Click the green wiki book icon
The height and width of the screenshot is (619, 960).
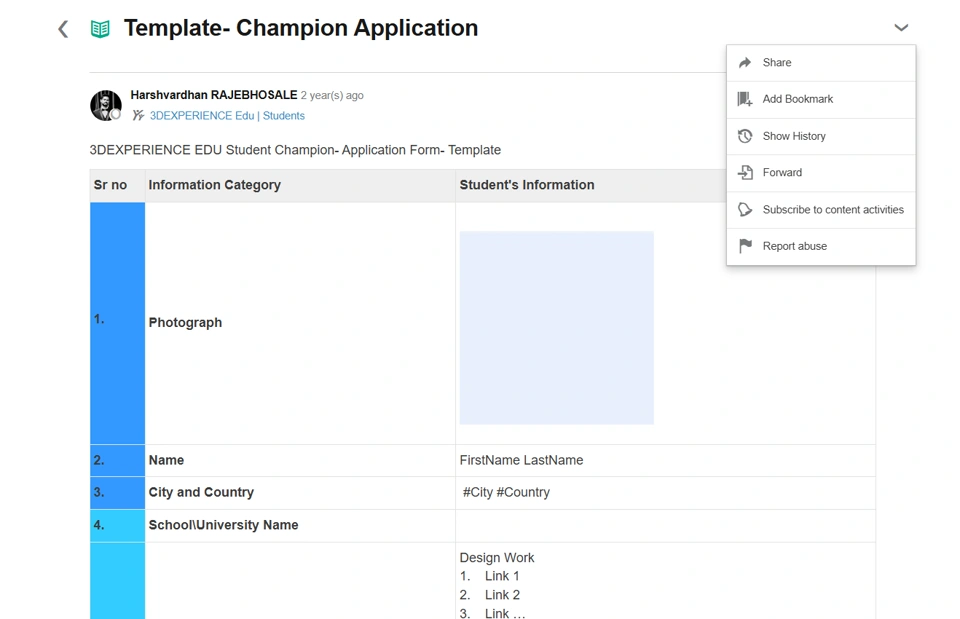(100, 29)
